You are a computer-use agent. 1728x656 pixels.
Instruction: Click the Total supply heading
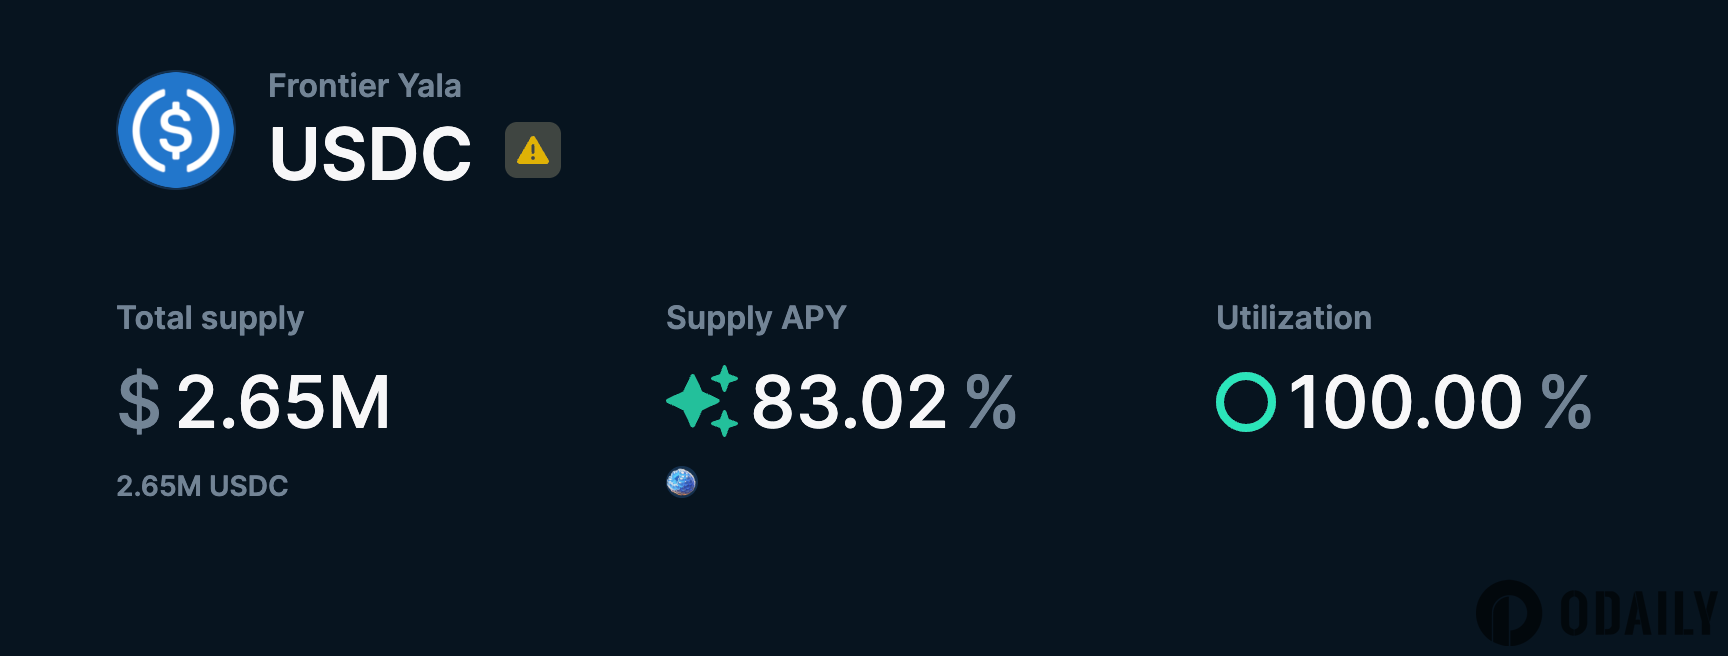coord(210,318)
